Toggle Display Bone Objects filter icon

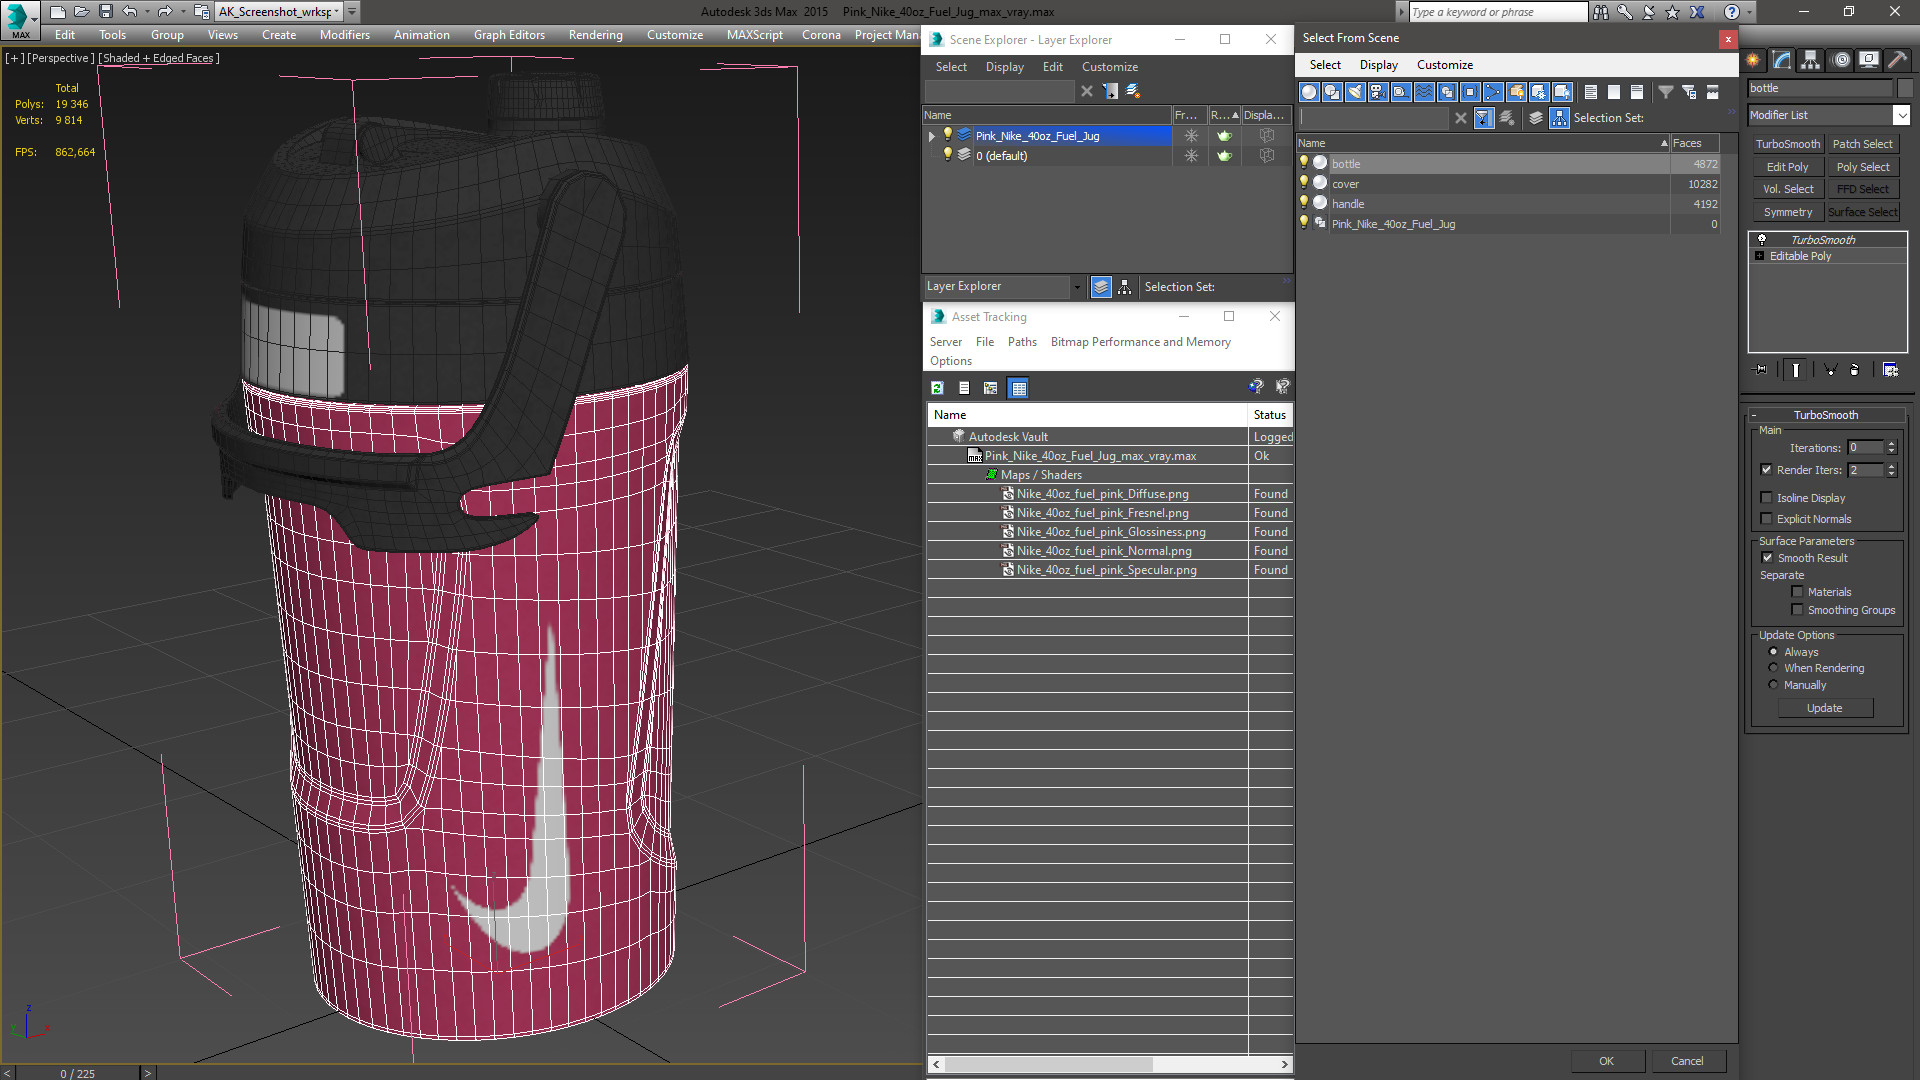[1493, 92]
